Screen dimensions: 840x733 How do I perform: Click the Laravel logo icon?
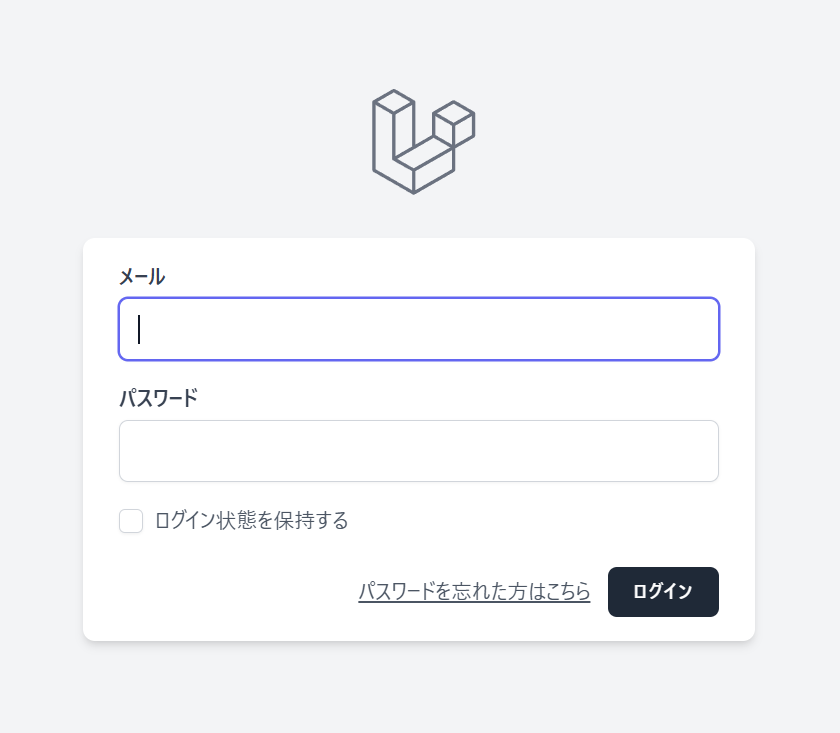(422, 141)
